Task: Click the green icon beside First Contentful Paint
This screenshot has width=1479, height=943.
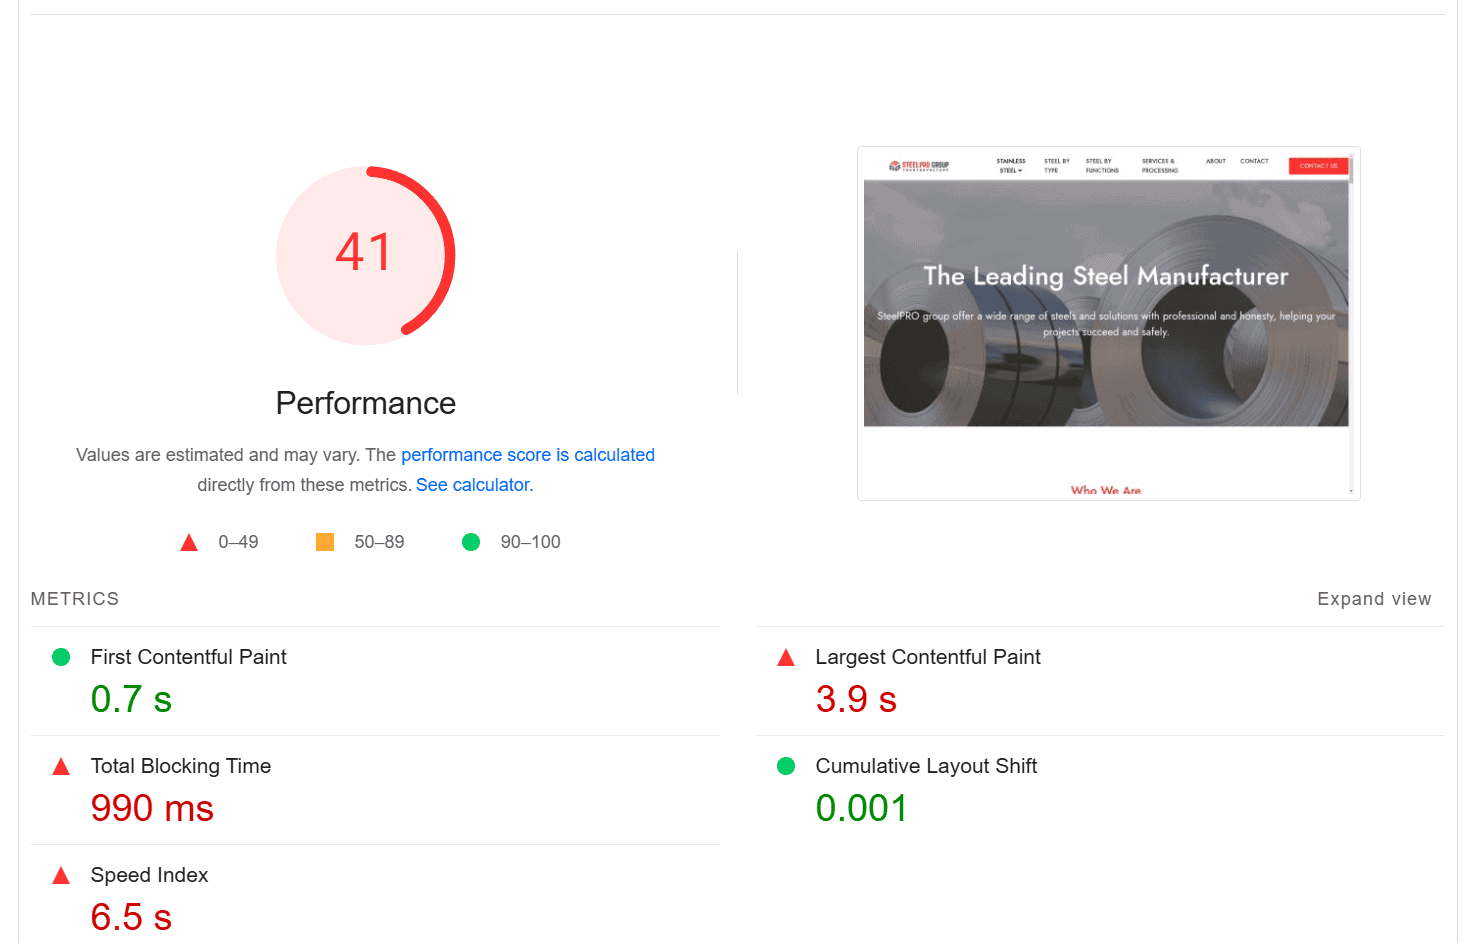Action: pos(61,657)
